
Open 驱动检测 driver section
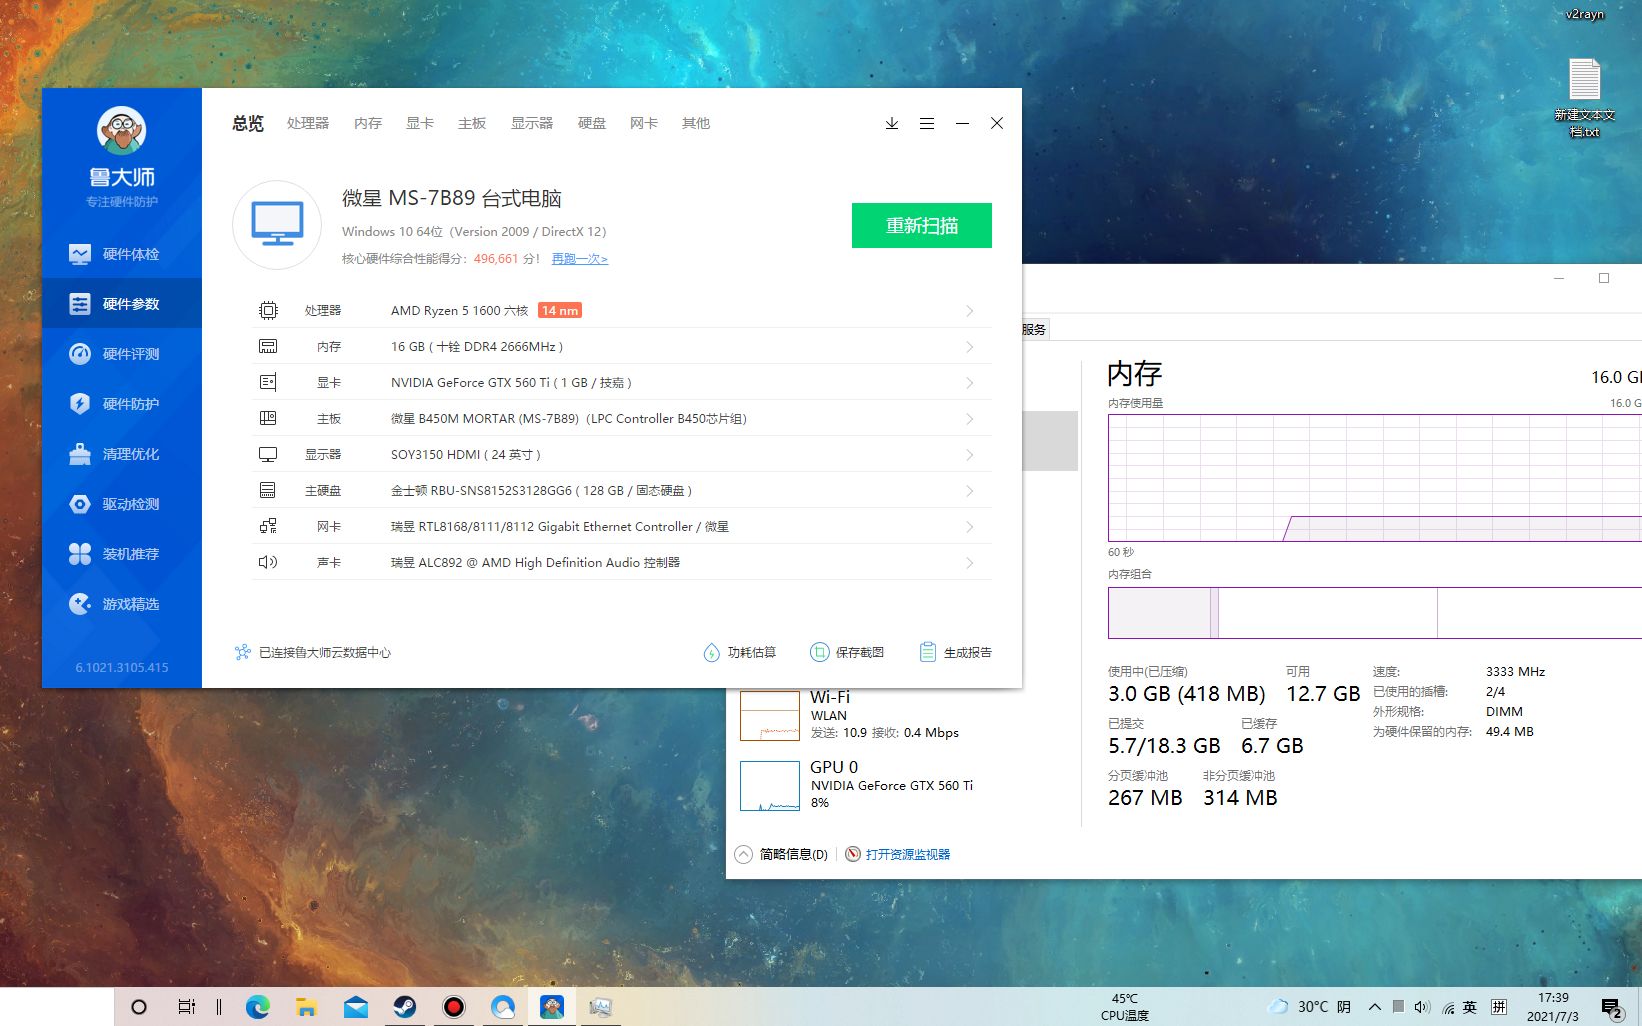122,504
